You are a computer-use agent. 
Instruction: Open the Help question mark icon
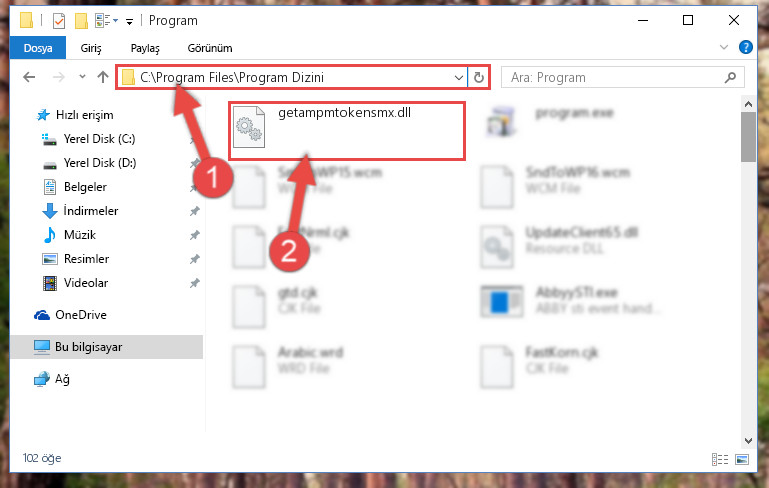[x=745, y=47]
